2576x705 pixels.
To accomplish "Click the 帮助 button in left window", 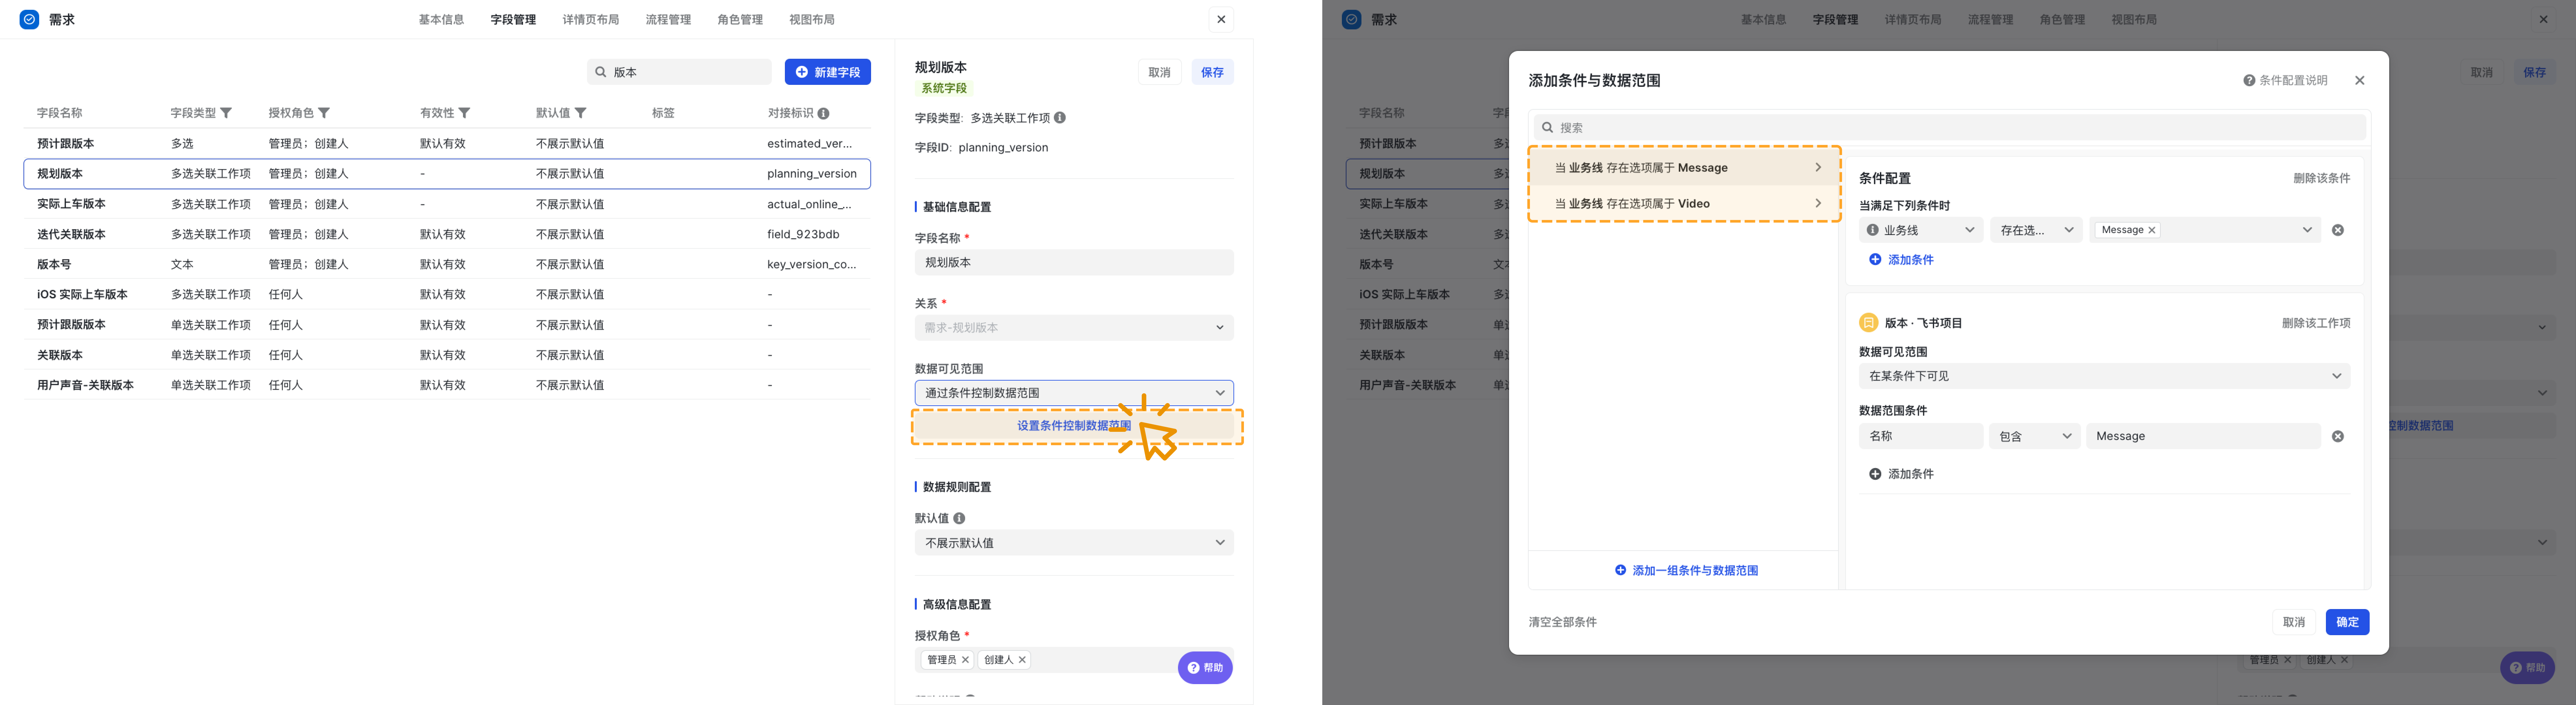I will pos(1205,668).
